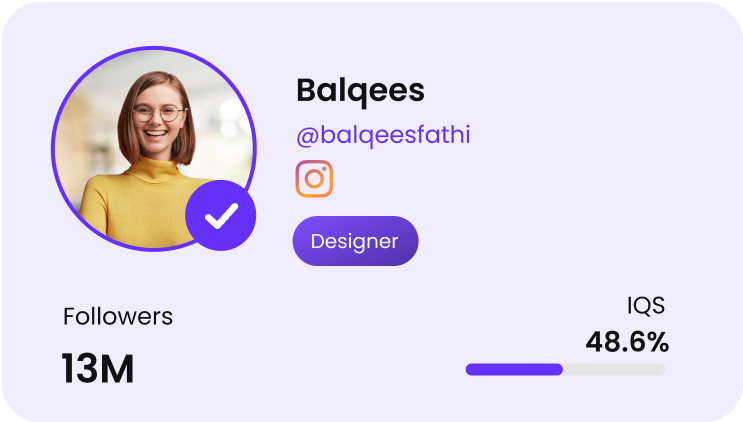Click the purple verified checkmark badge
743x422 pixels.
[x=220, y=215]
